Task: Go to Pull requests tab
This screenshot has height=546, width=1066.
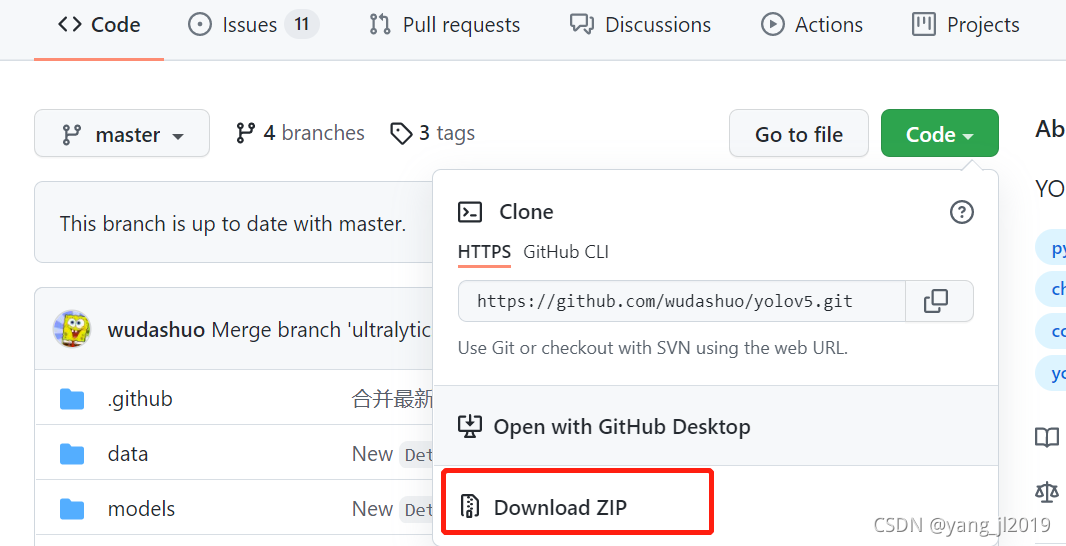Action: pyautogui.click(x=445, y=25)
